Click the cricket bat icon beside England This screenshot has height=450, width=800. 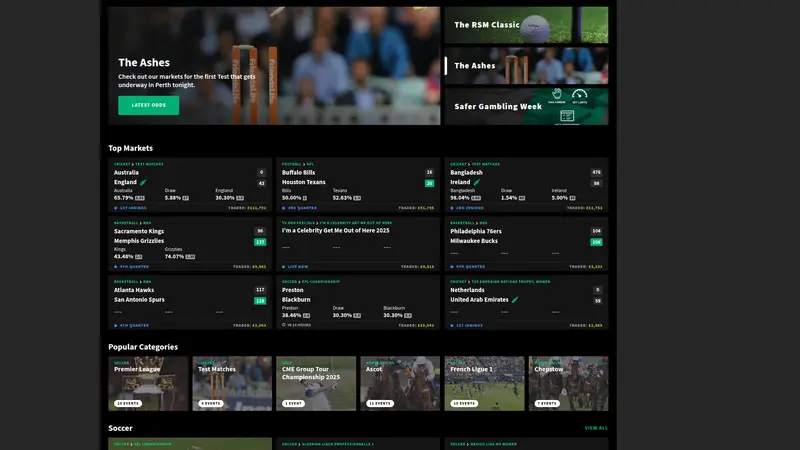pos(143,183)
